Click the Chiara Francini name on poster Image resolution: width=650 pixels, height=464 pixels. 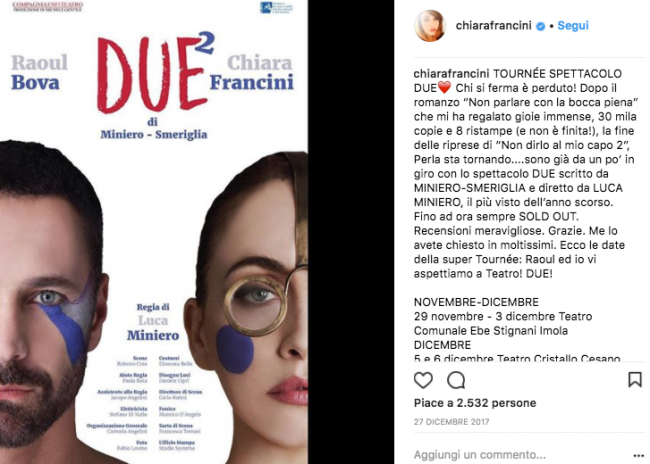252,73
